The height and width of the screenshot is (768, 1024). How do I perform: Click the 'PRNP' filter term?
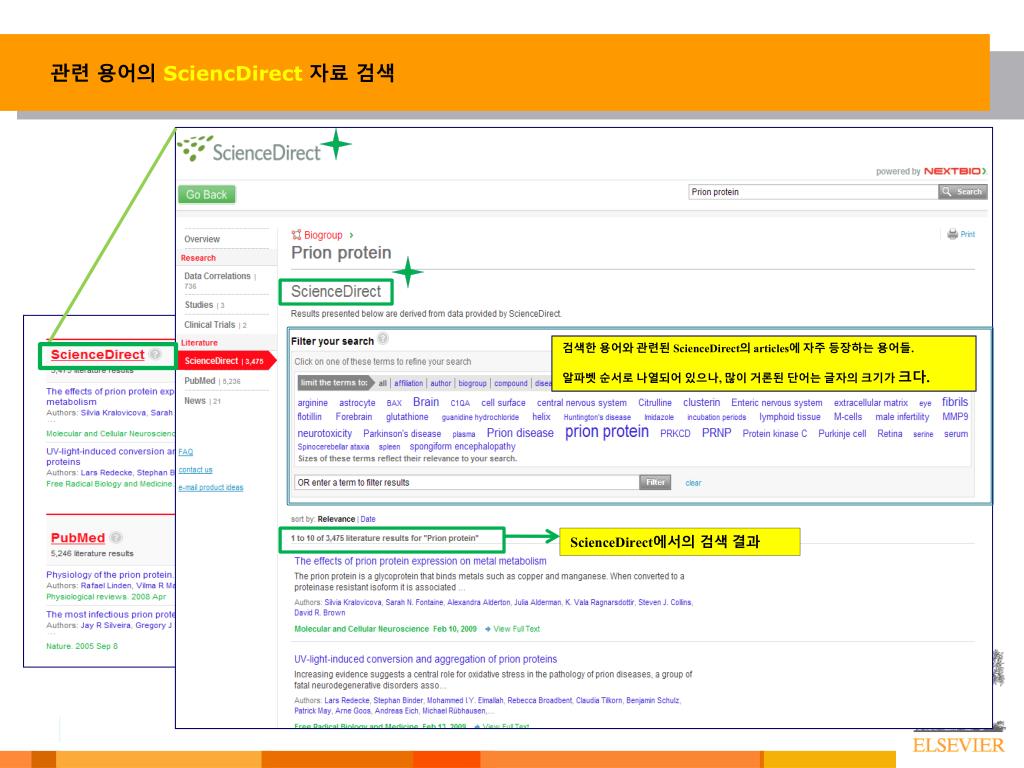716,433
